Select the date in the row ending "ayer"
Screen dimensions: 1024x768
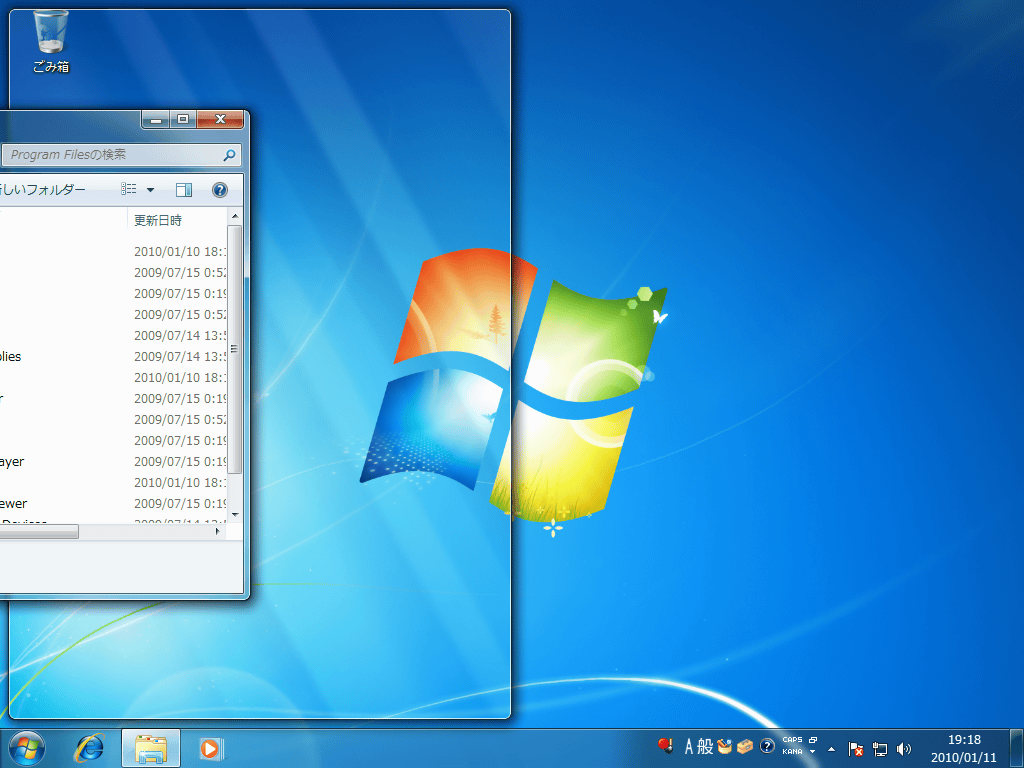point(180,462)
